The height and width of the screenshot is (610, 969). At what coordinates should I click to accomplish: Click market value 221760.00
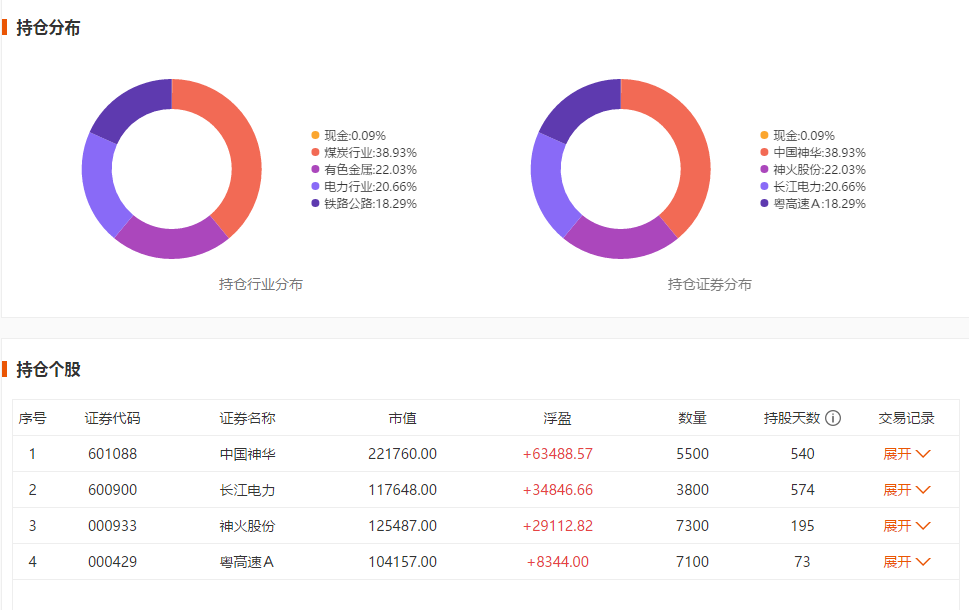point(402,454)
